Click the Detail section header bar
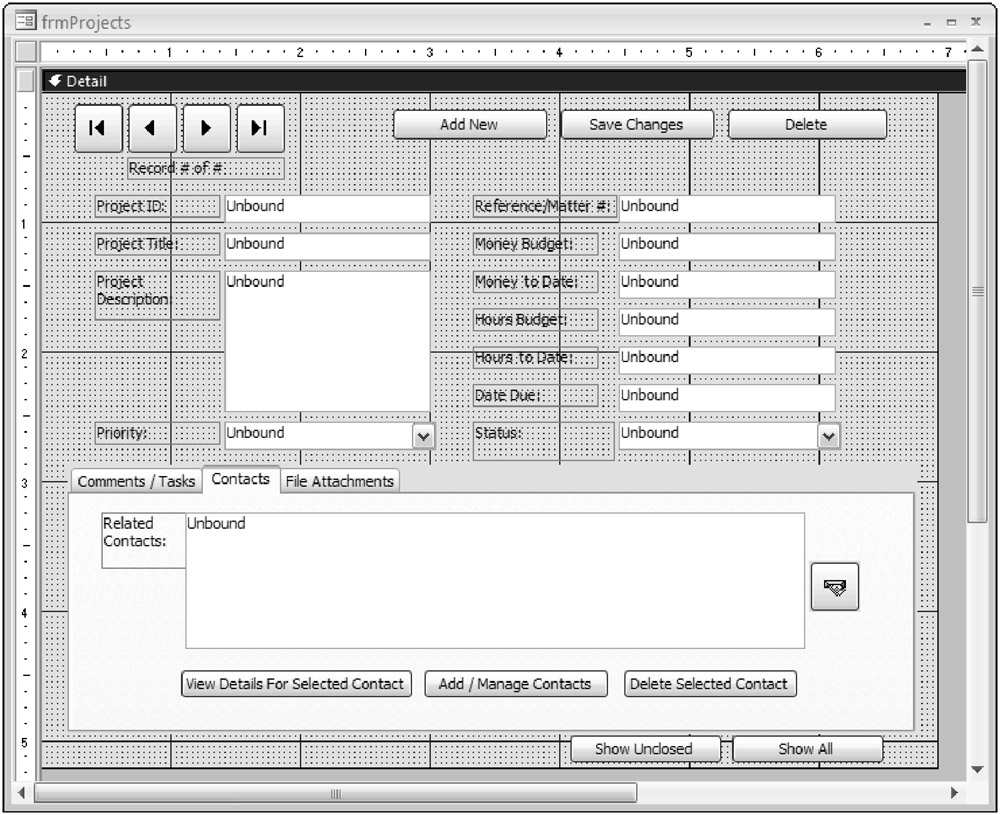This screenshot has width=1000, height=815. [500, 81]
